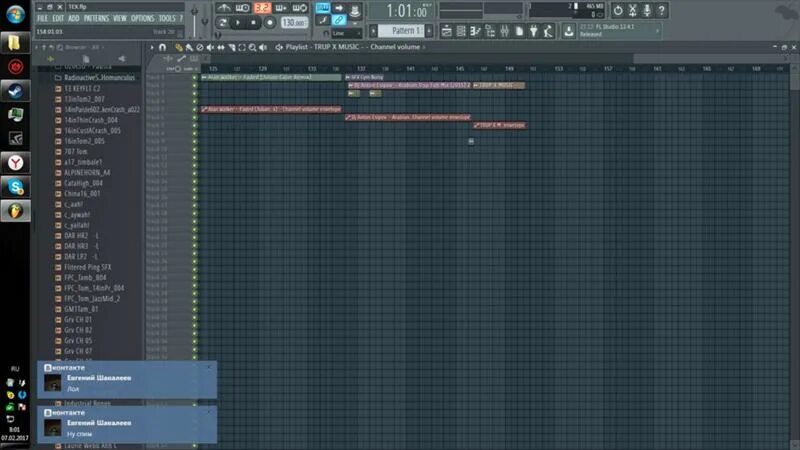Image resolution: width=800 pixels, height=450 pixels.
Task: Click the 130.000 tempo field
Action: (294, 22)
